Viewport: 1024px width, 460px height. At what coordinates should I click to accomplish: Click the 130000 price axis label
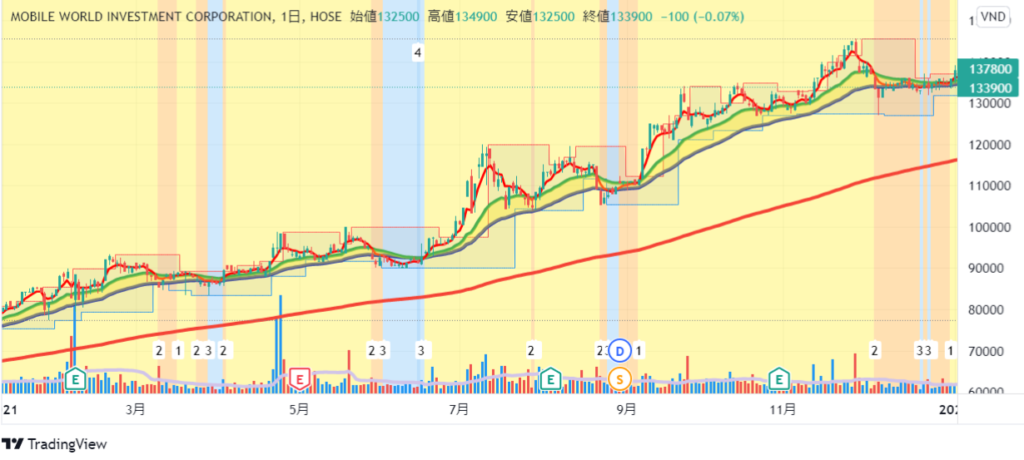point(990,103)
